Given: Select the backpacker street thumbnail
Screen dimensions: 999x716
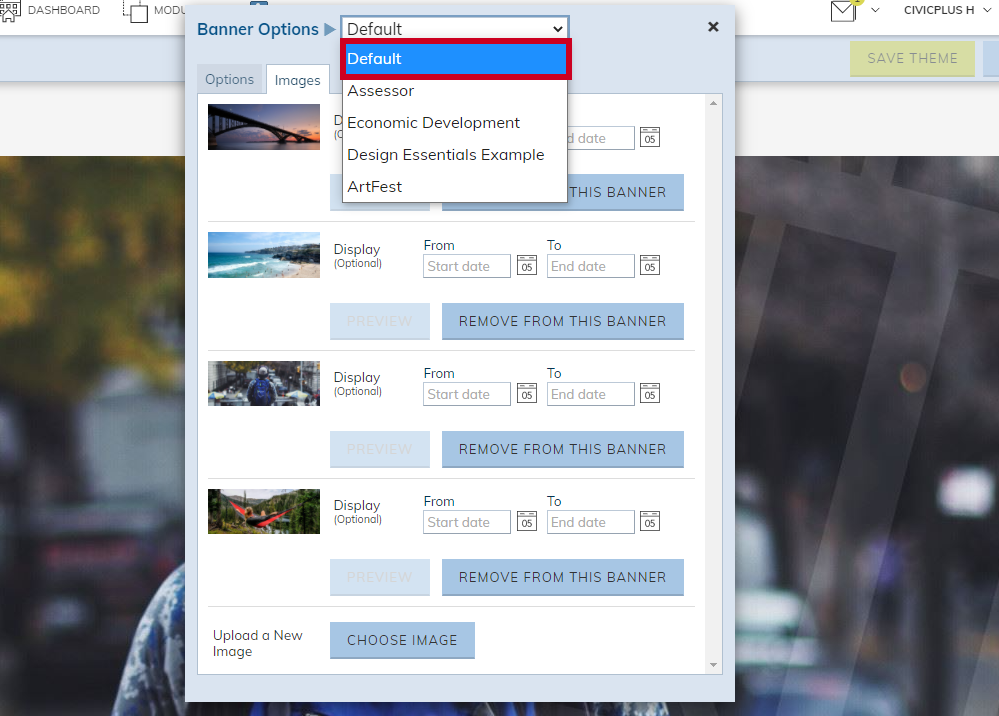Looking at the screenshot, I should tap(264, 383).
